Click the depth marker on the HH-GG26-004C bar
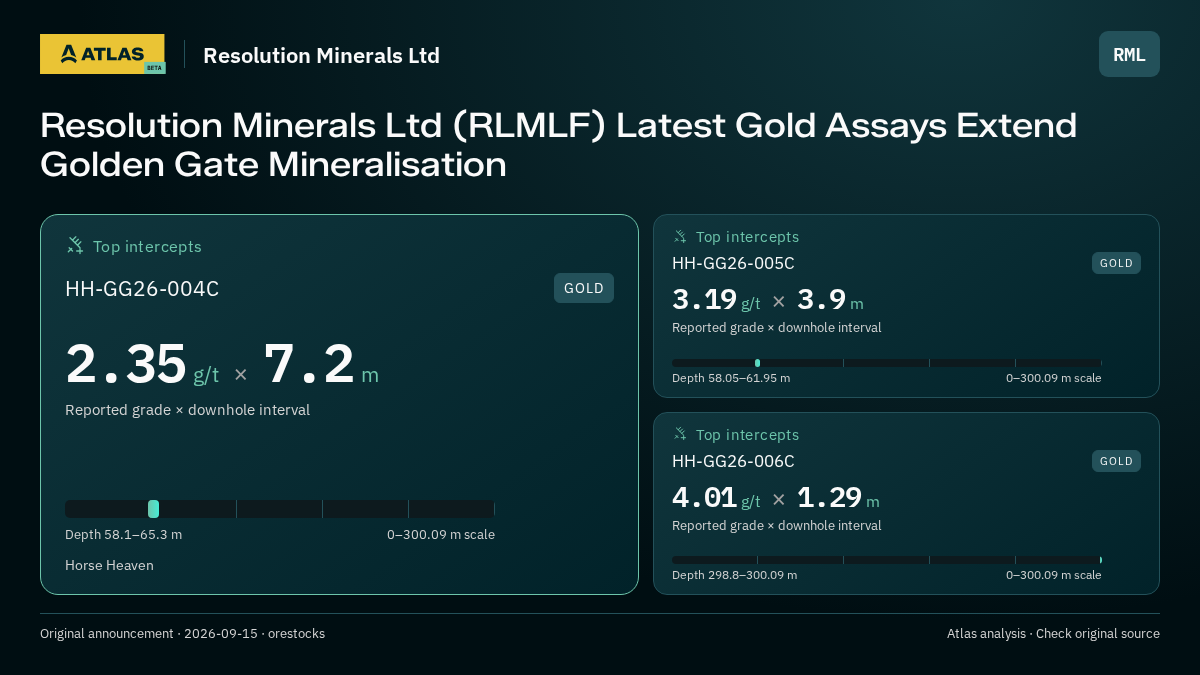The height and width of the screenshot is (675, 1200). click(x=153, y=509)
